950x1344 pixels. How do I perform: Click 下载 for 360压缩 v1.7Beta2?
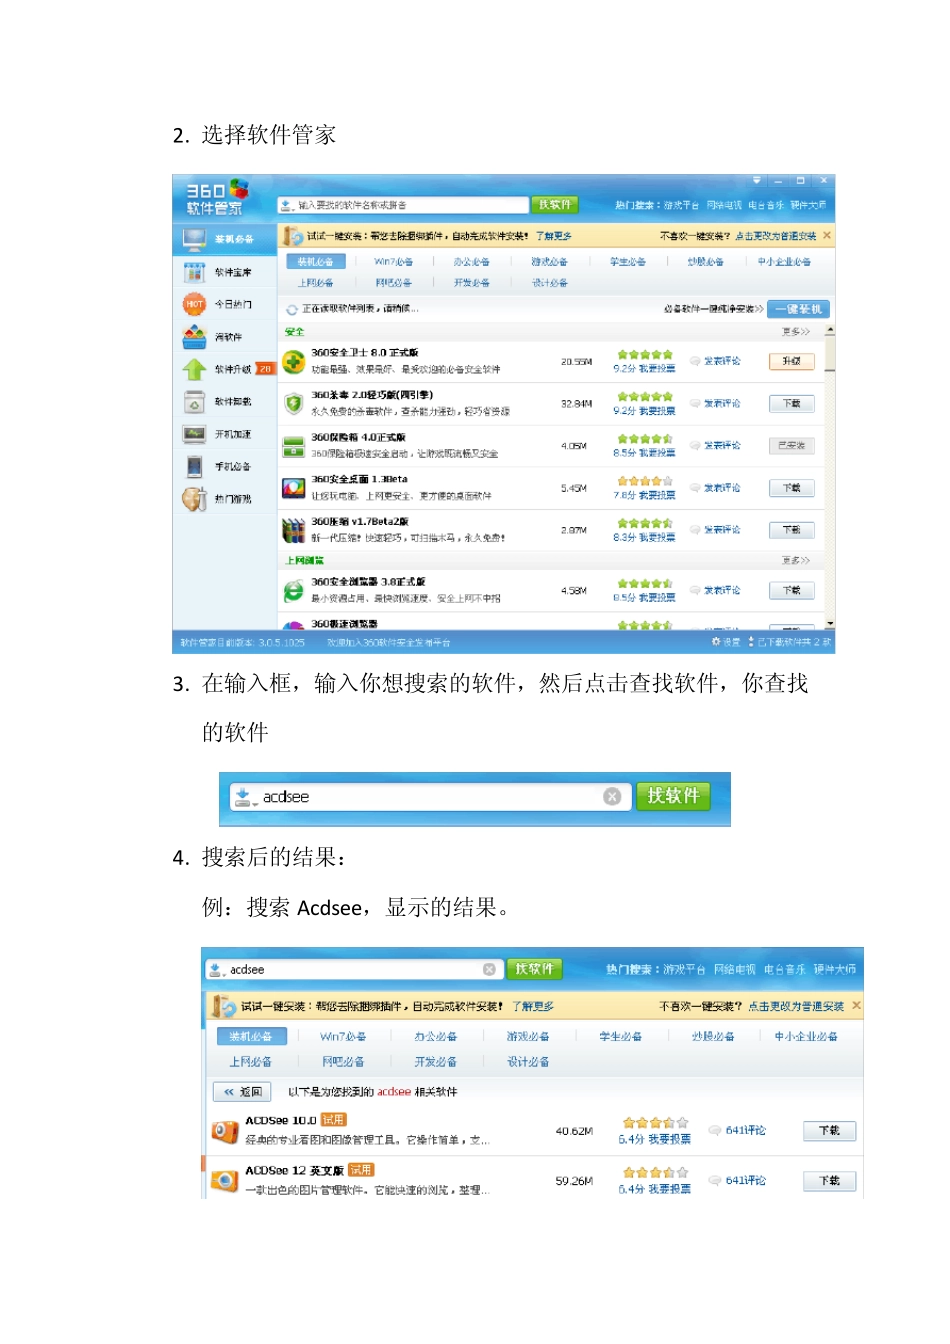pyautogui.click(x=792, y=530)
